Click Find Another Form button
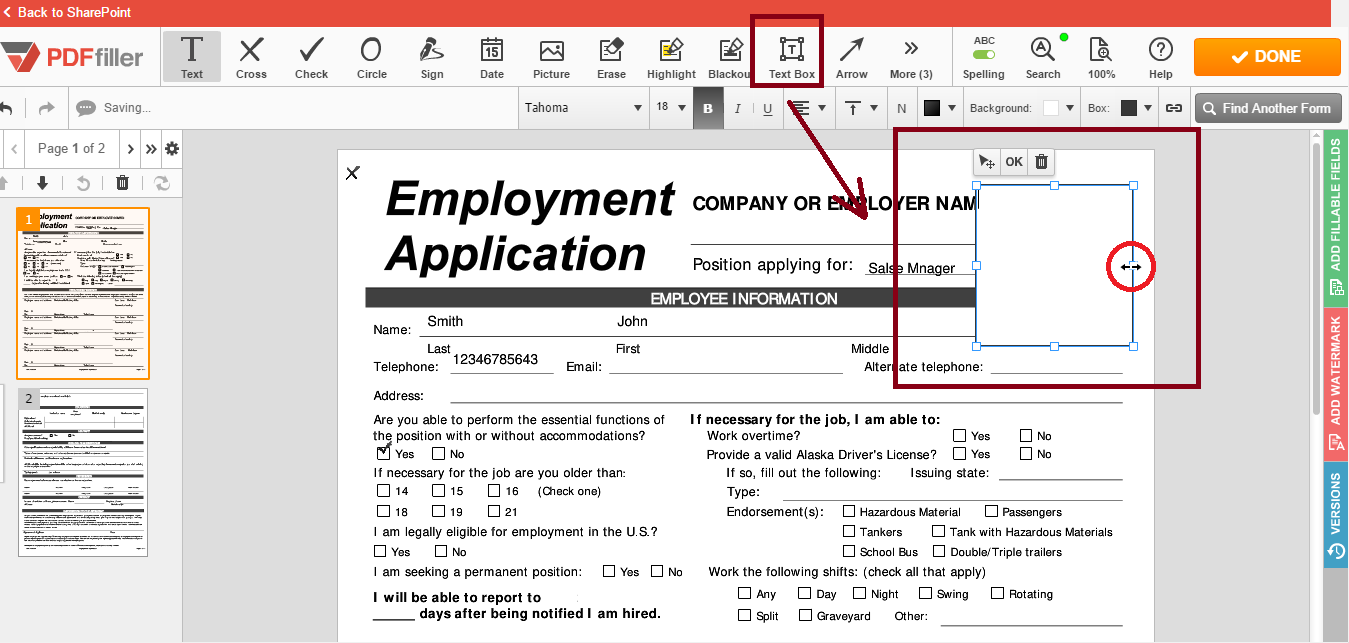The height and width of the screenshot is (643, 1349). 1267,108
